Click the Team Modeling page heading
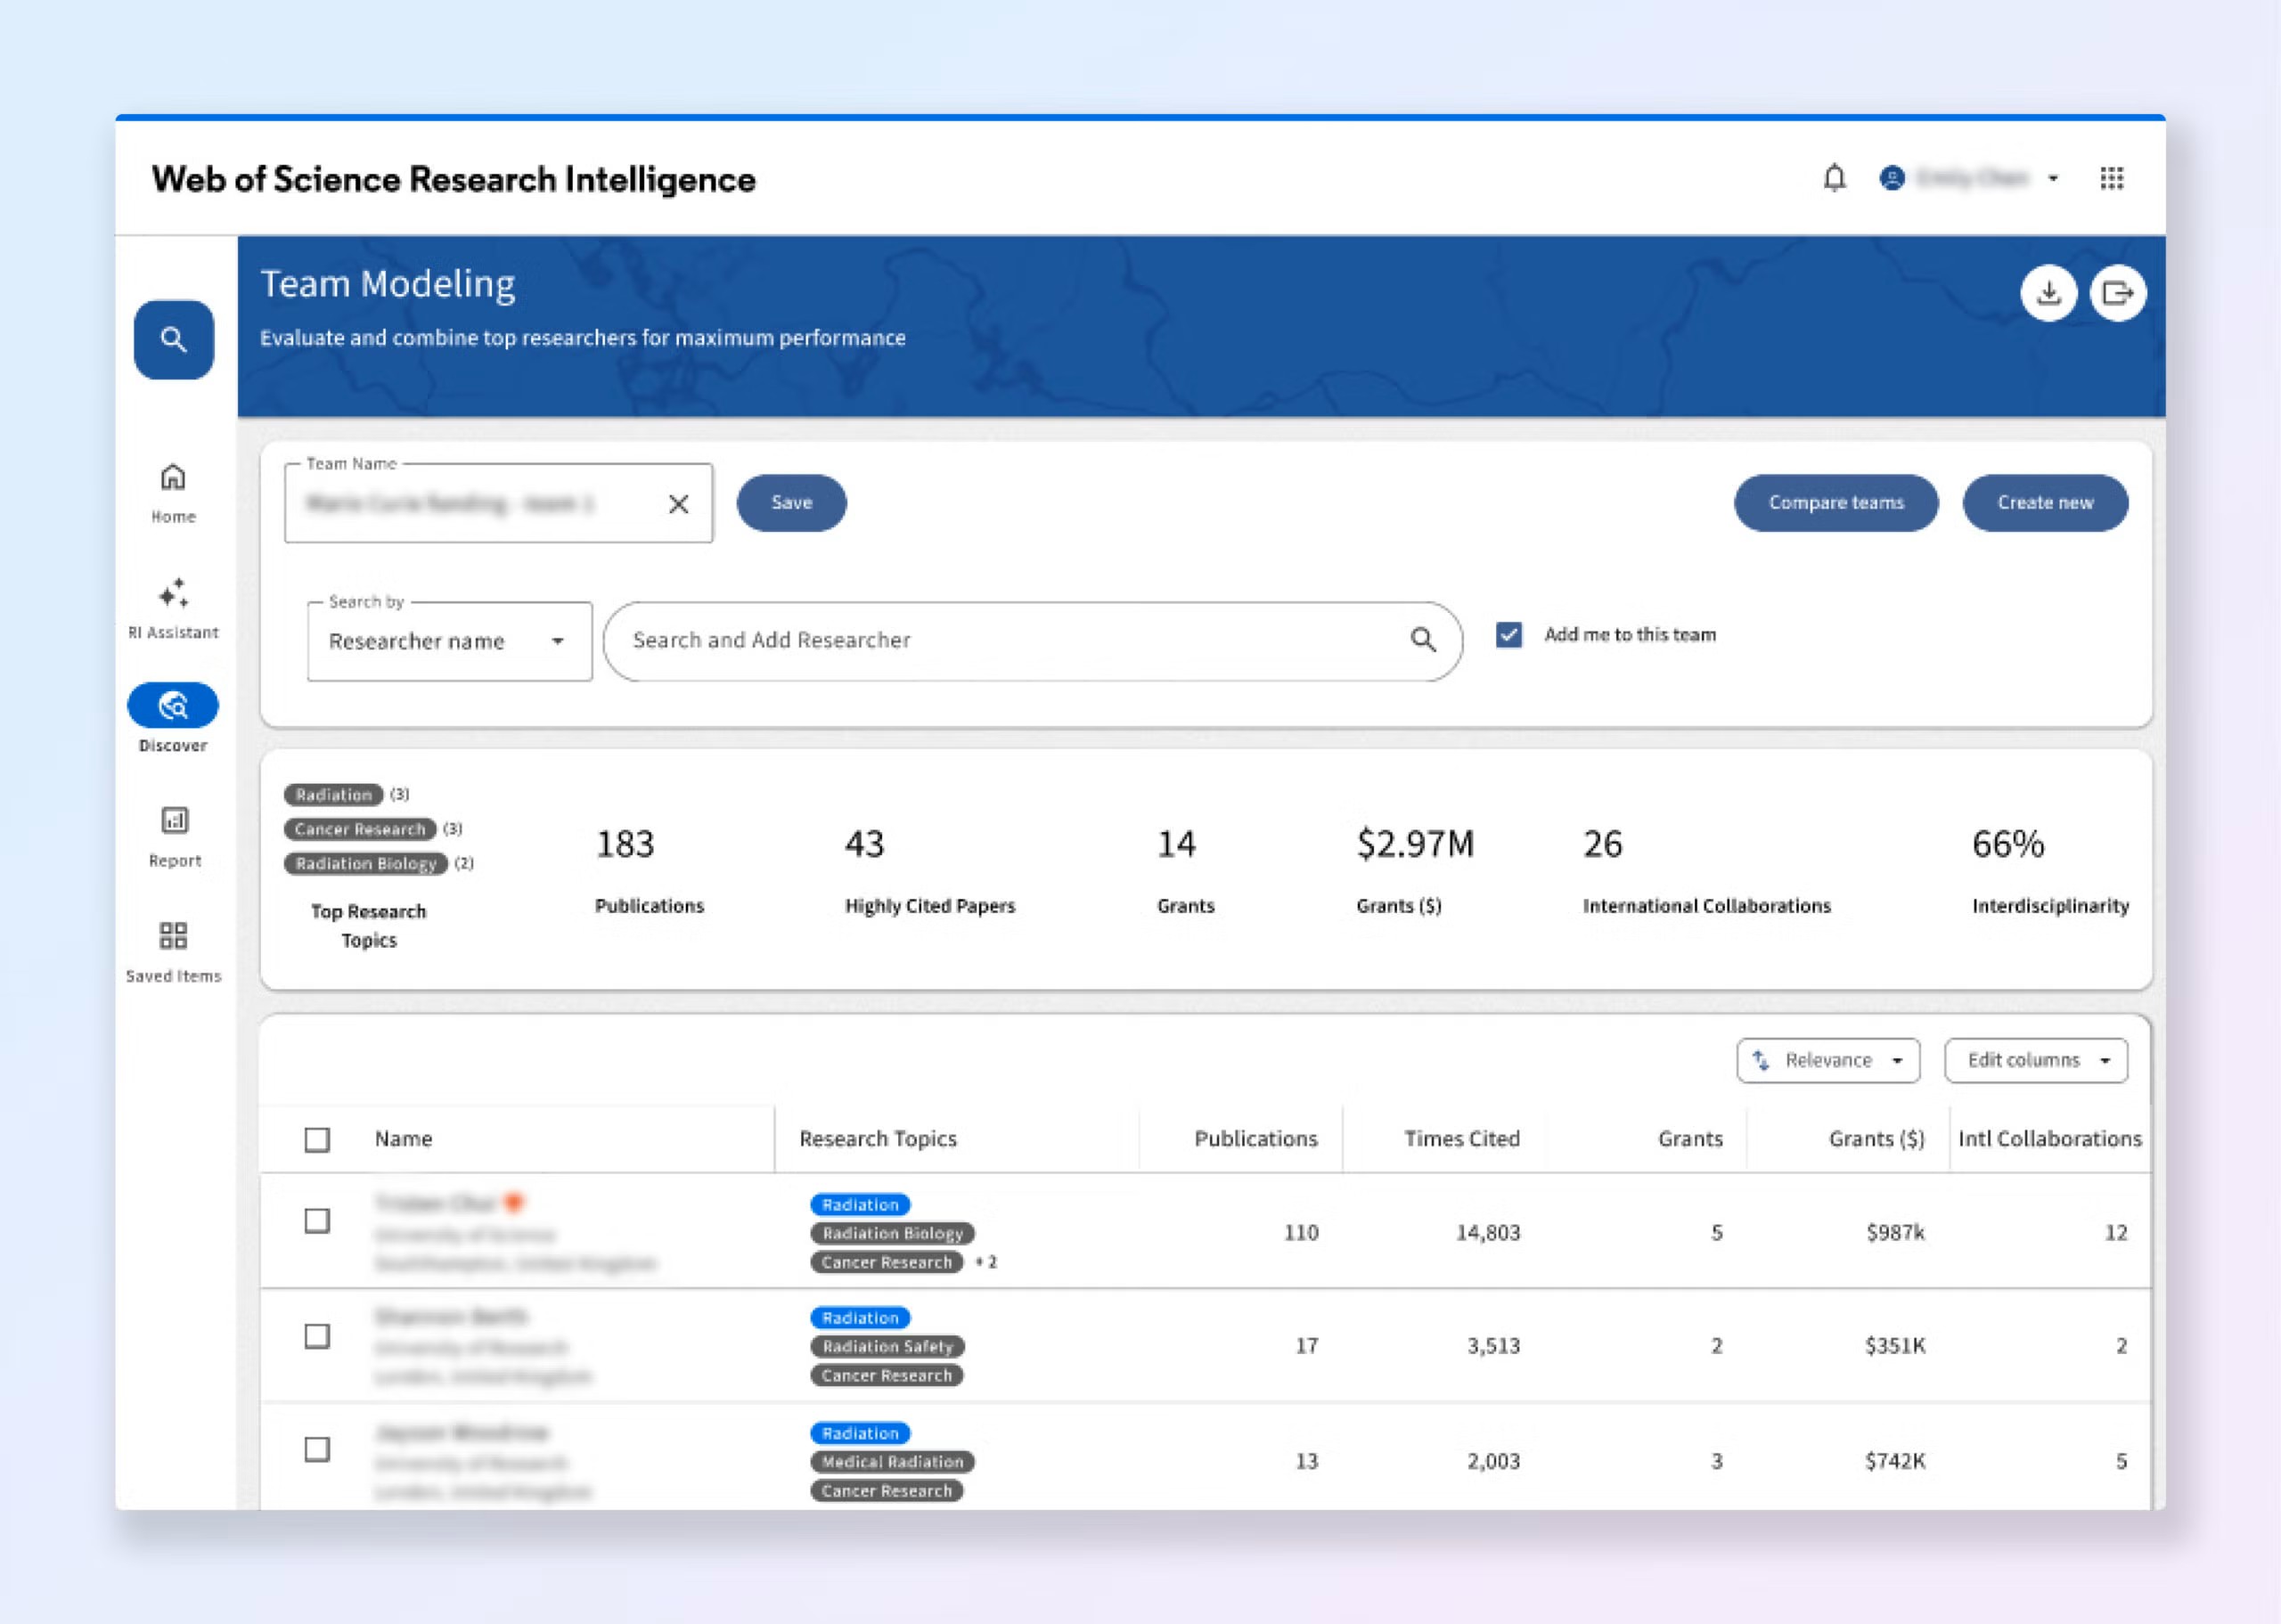2281x1624 pixels. [388, 285]
